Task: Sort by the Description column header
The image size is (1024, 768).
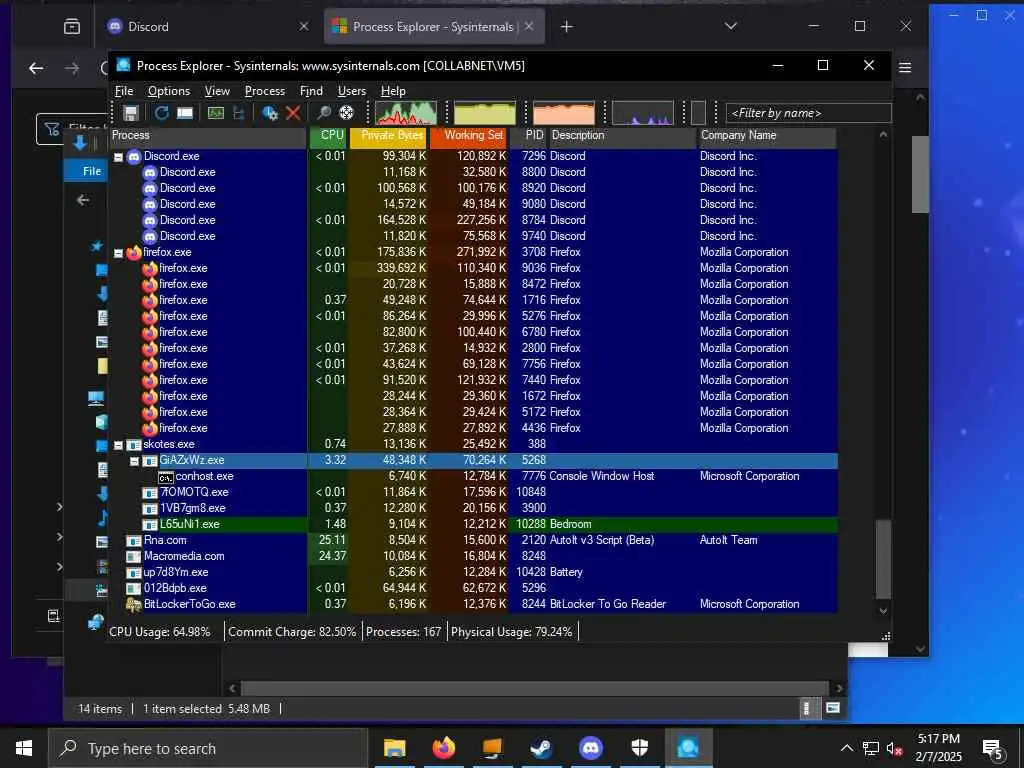Action: click(622, 135)
